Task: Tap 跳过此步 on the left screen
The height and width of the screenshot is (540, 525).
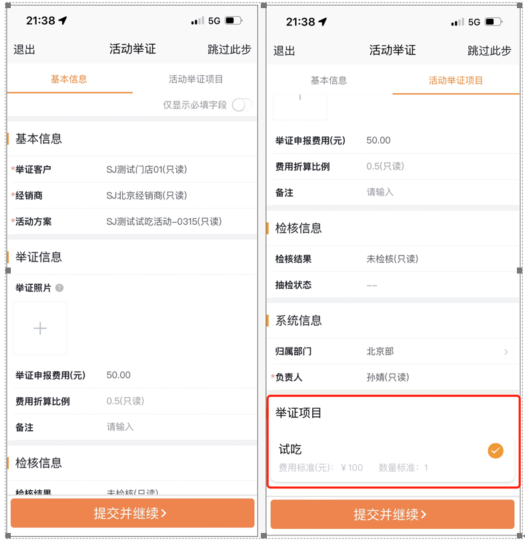Action: 229,50
